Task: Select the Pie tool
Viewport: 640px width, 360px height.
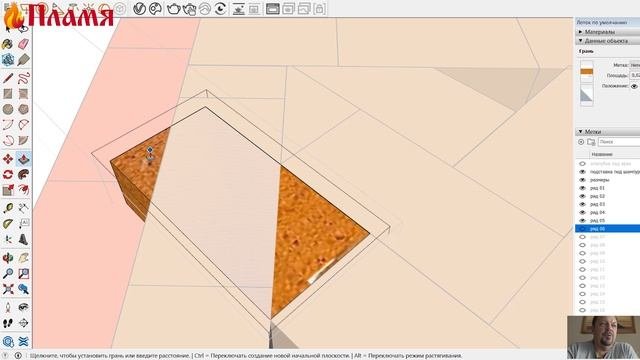Action: point(23,140)
